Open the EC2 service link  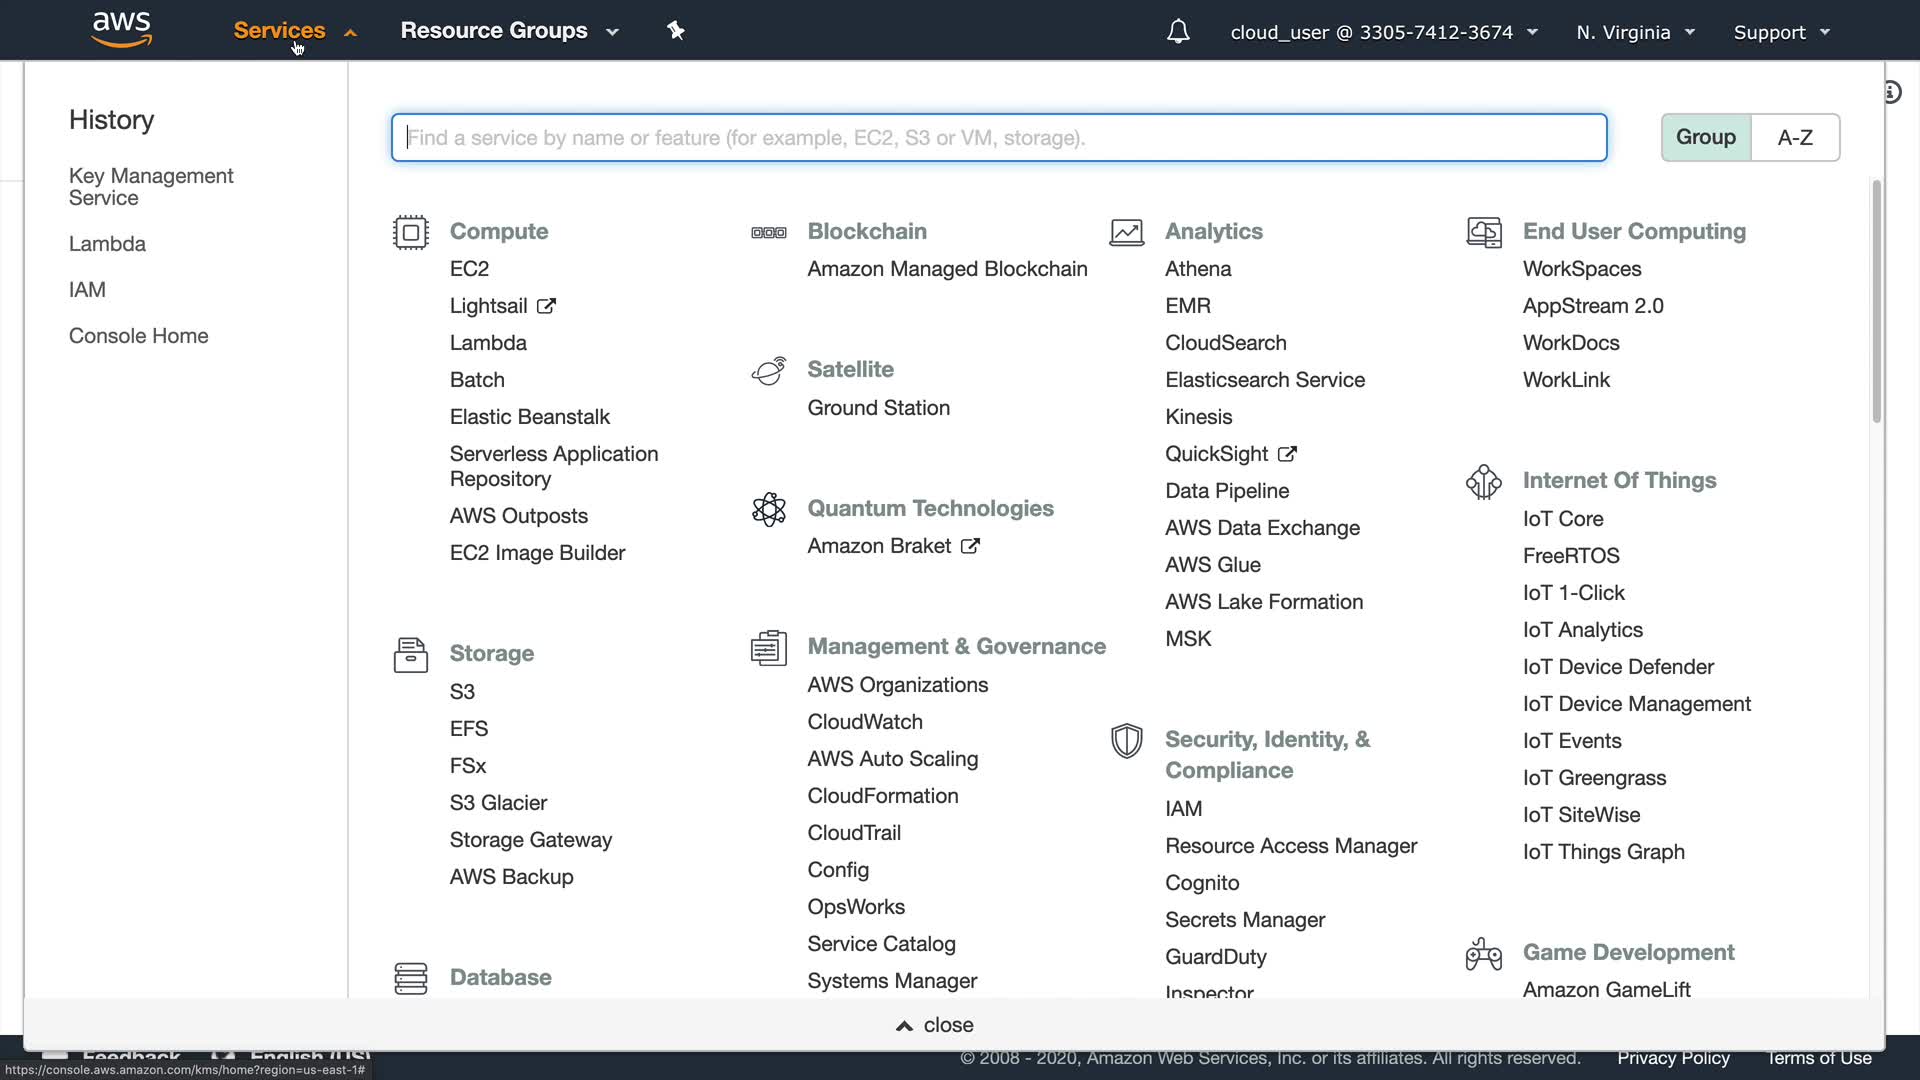(469, 269)
